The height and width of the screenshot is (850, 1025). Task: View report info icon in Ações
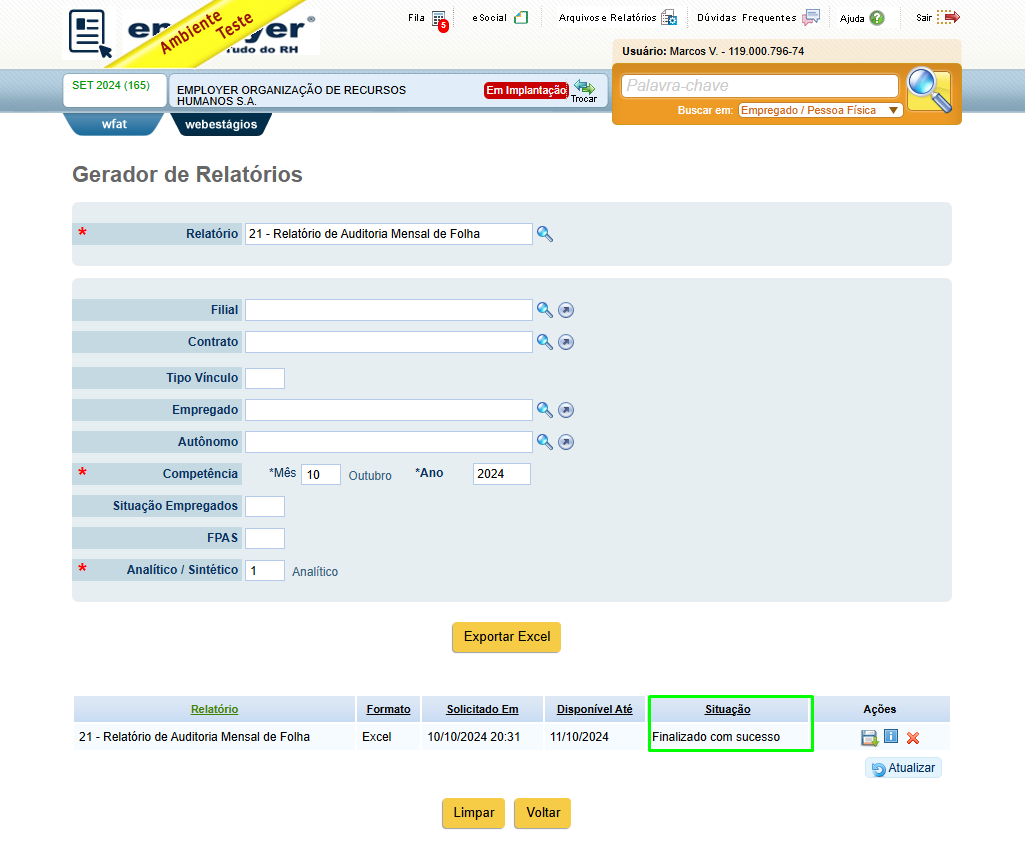pos(891,736)
